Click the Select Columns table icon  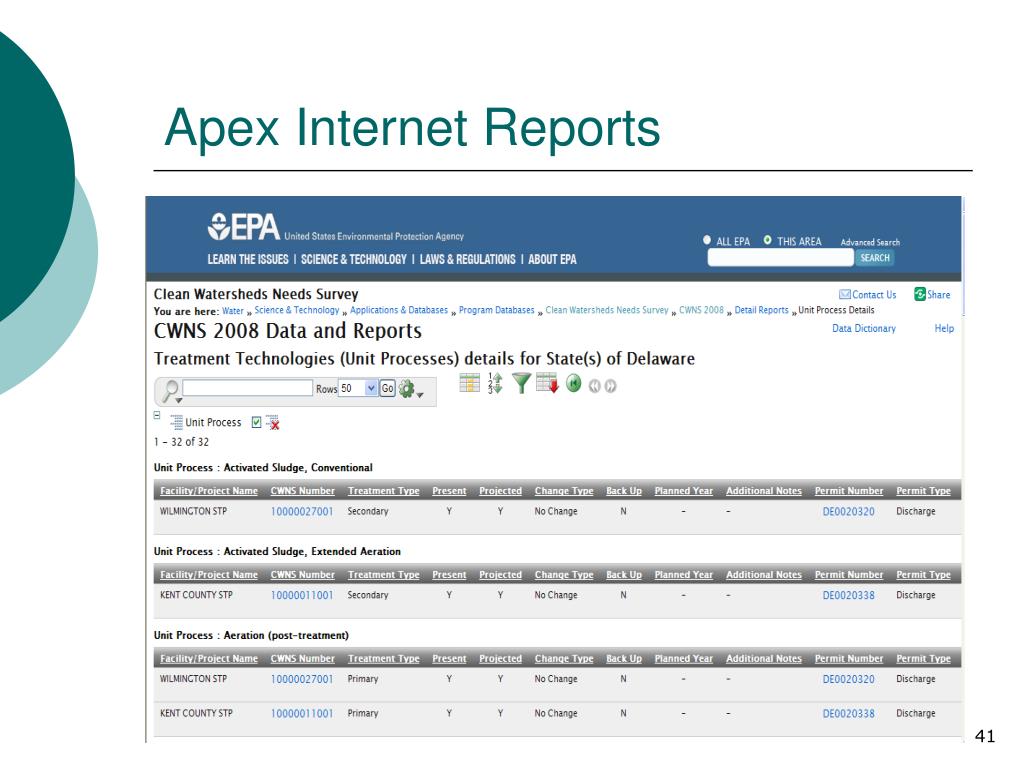click(x=470, y=383)
